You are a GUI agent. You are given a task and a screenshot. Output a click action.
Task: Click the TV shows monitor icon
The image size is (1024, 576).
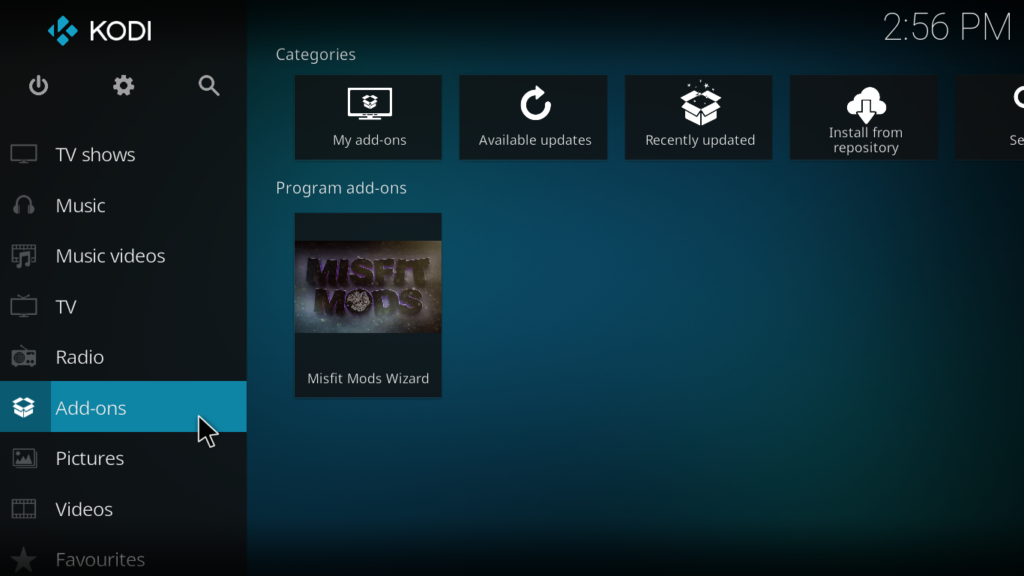point(24,155)
